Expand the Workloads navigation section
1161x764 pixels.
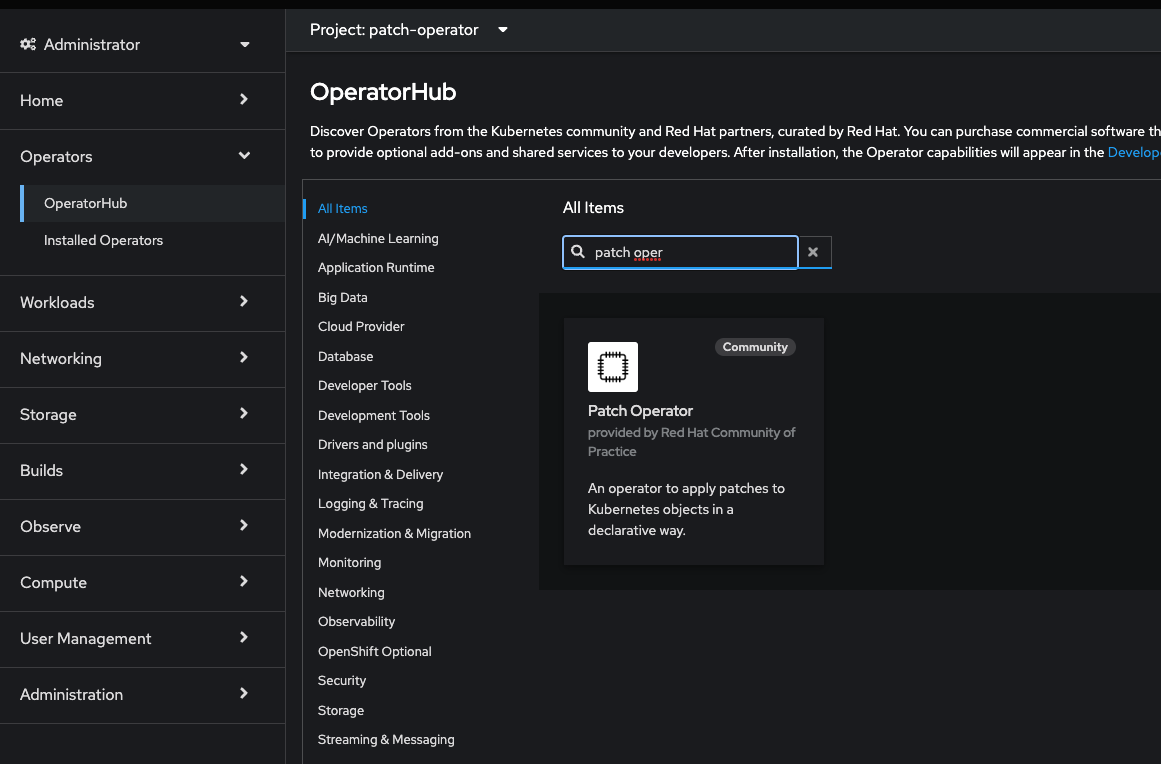tap(244, 302)
